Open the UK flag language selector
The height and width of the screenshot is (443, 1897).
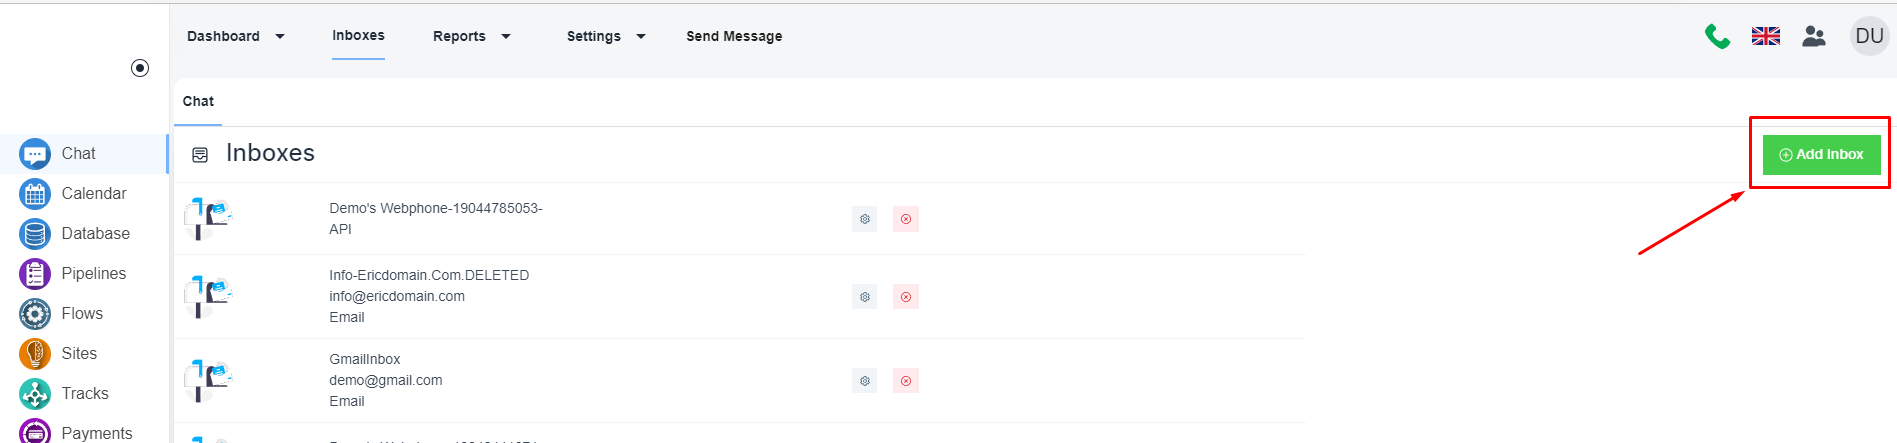[x=1765, y=37]
